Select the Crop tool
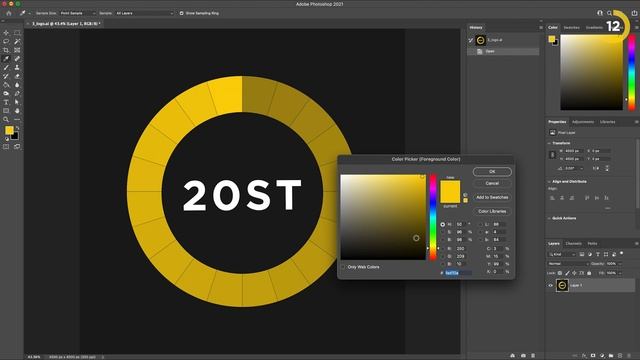Screen dimensions: 640x360 [6, 50]
